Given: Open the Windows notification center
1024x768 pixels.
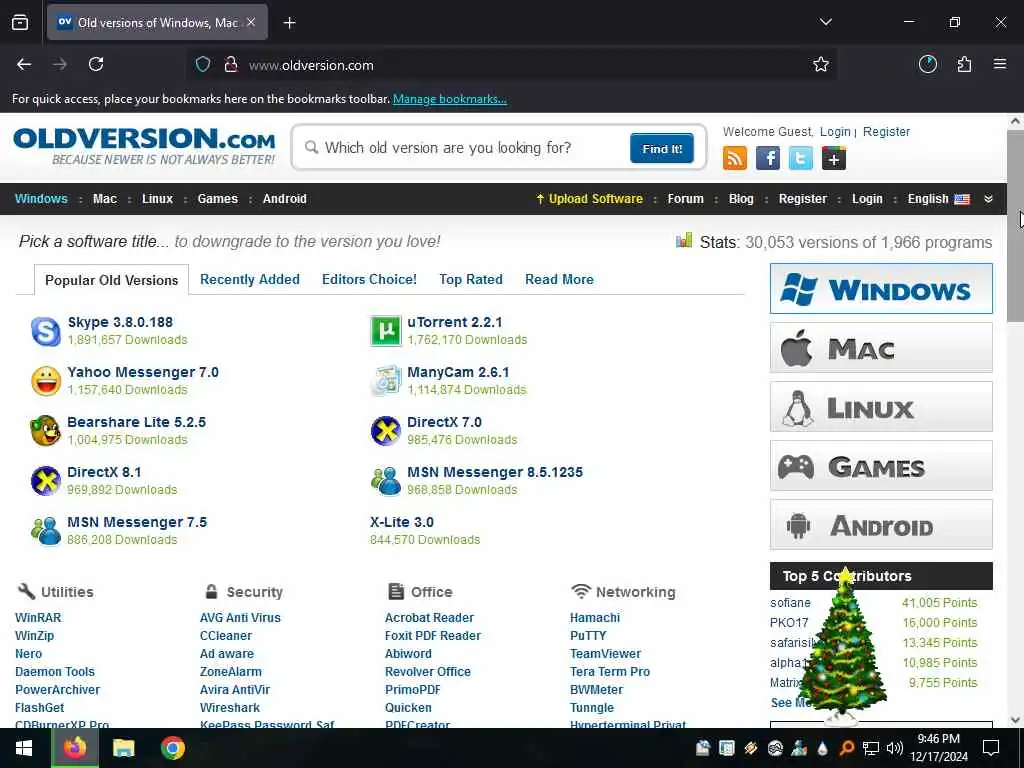Looking at the screenshot, I should [991, 748].
